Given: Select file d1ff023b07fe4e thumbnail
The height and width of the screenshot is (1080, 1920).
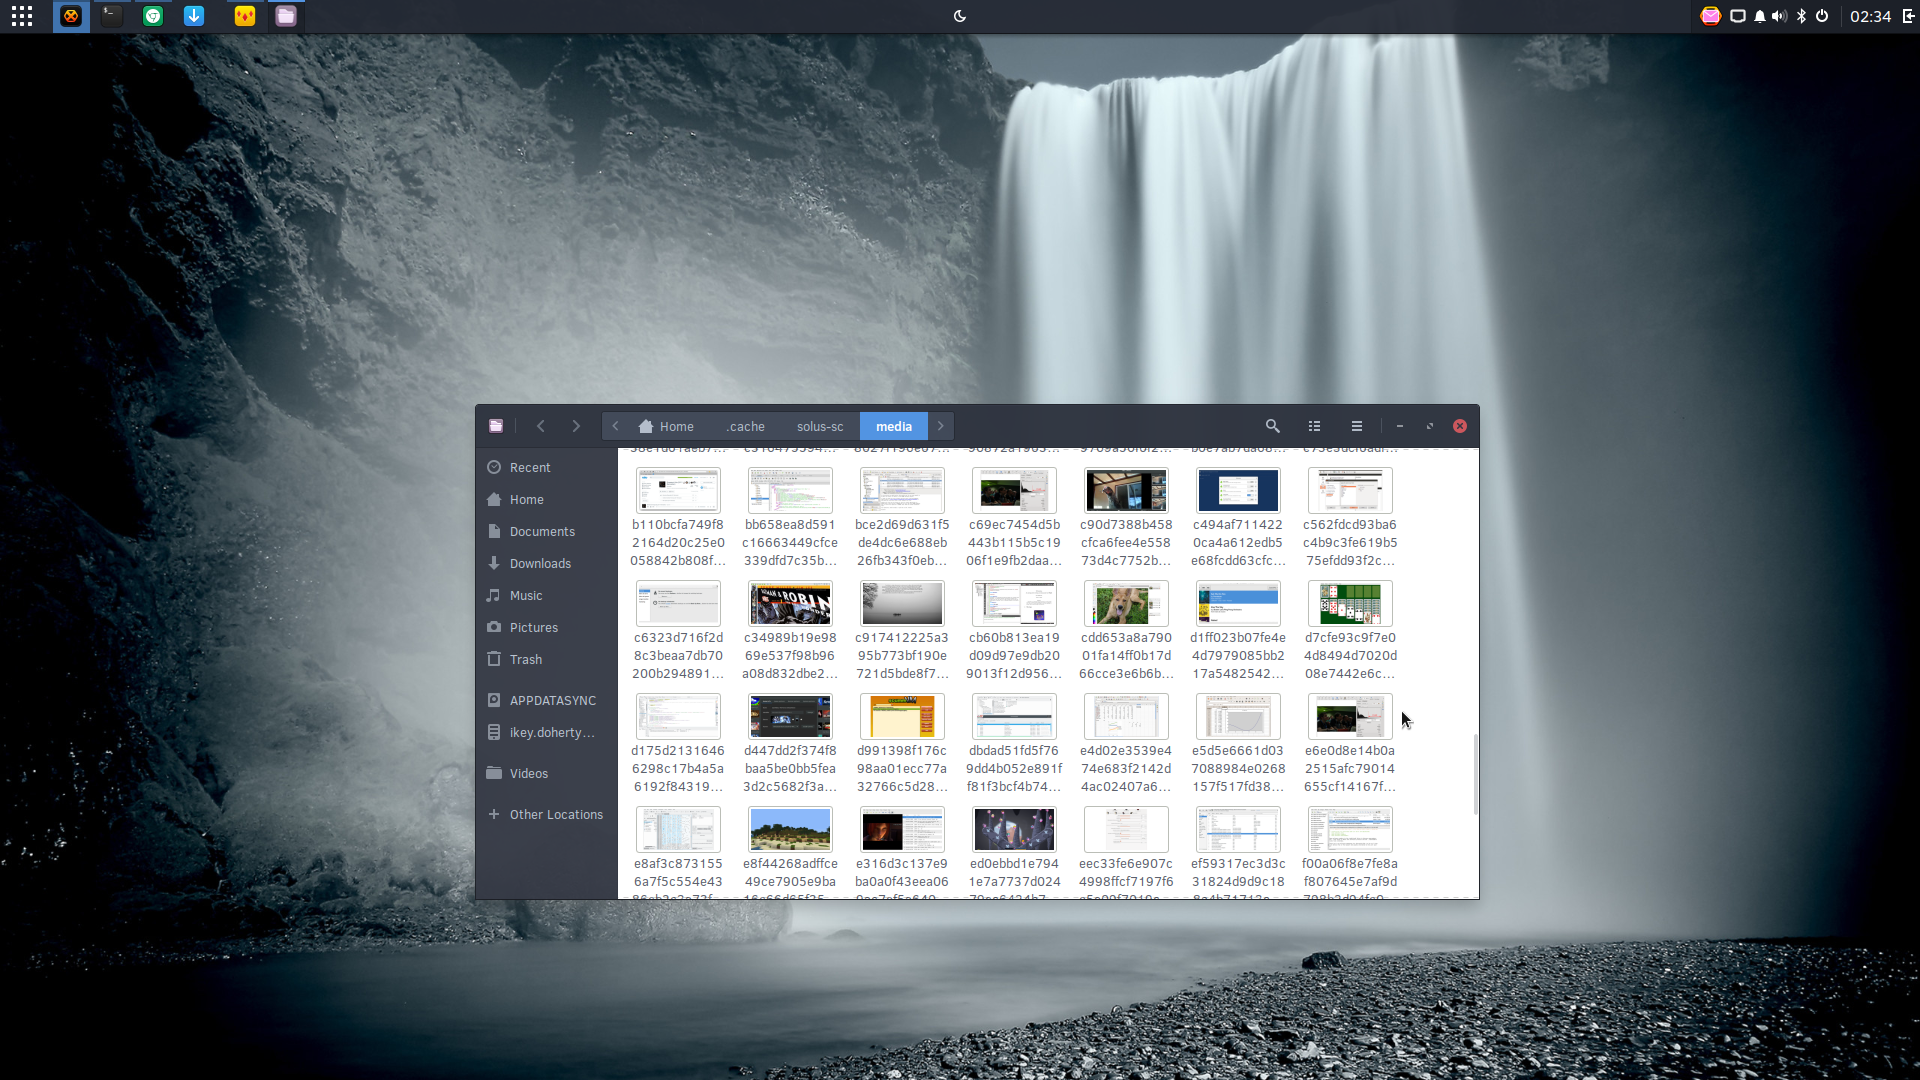Looking at the screenshot, I should click(x=1238, y=604).
